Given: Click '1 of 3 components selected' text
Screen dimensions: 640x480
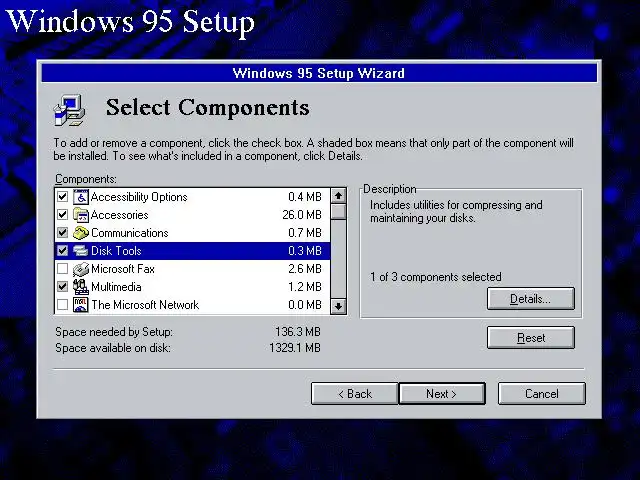Looking at the screenshot, I should [x=436, y=277].
